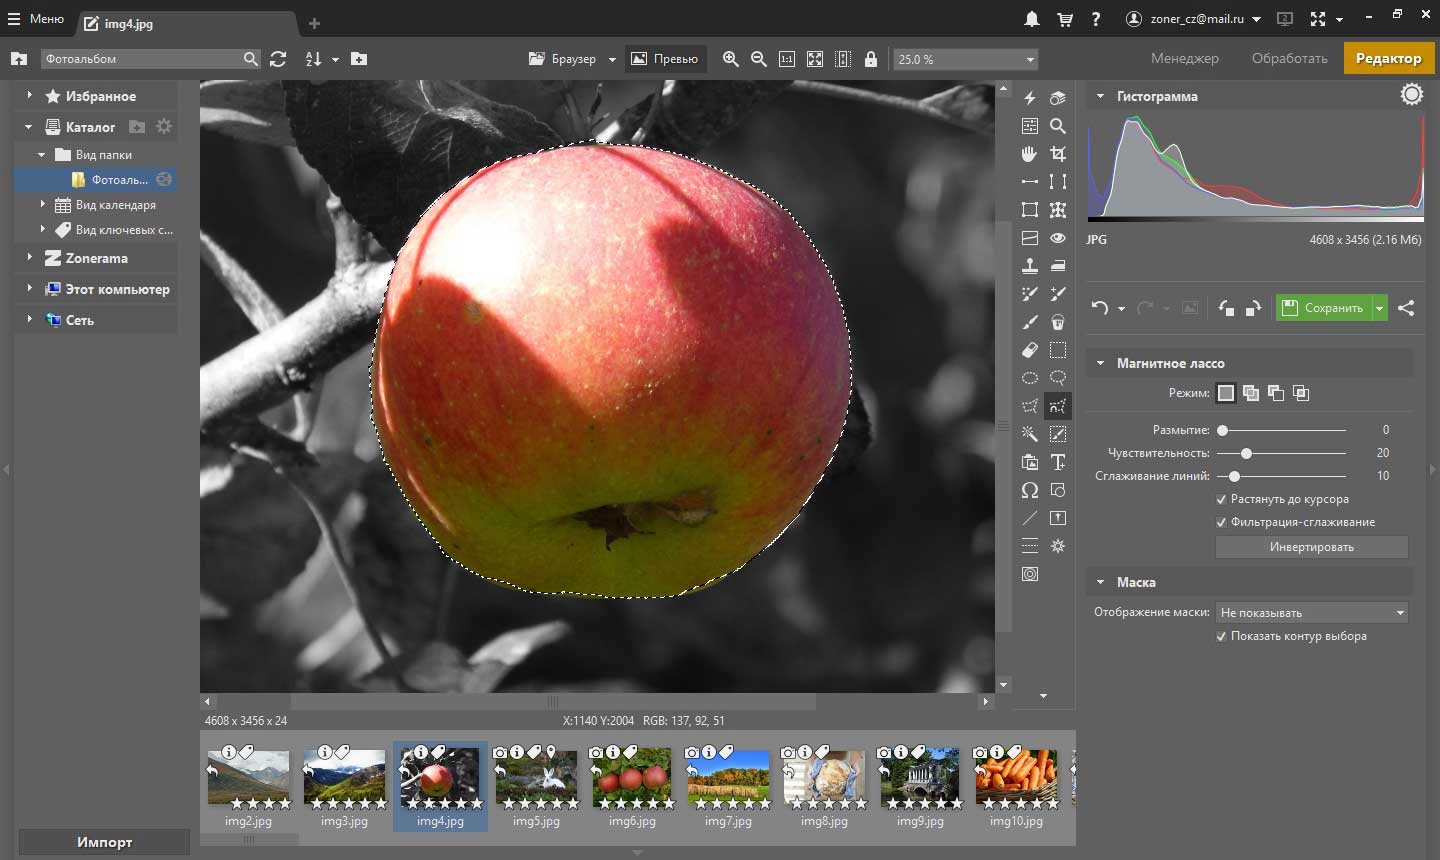Select the Pan hand tool
The image size is (1440, 860).
1029,154
